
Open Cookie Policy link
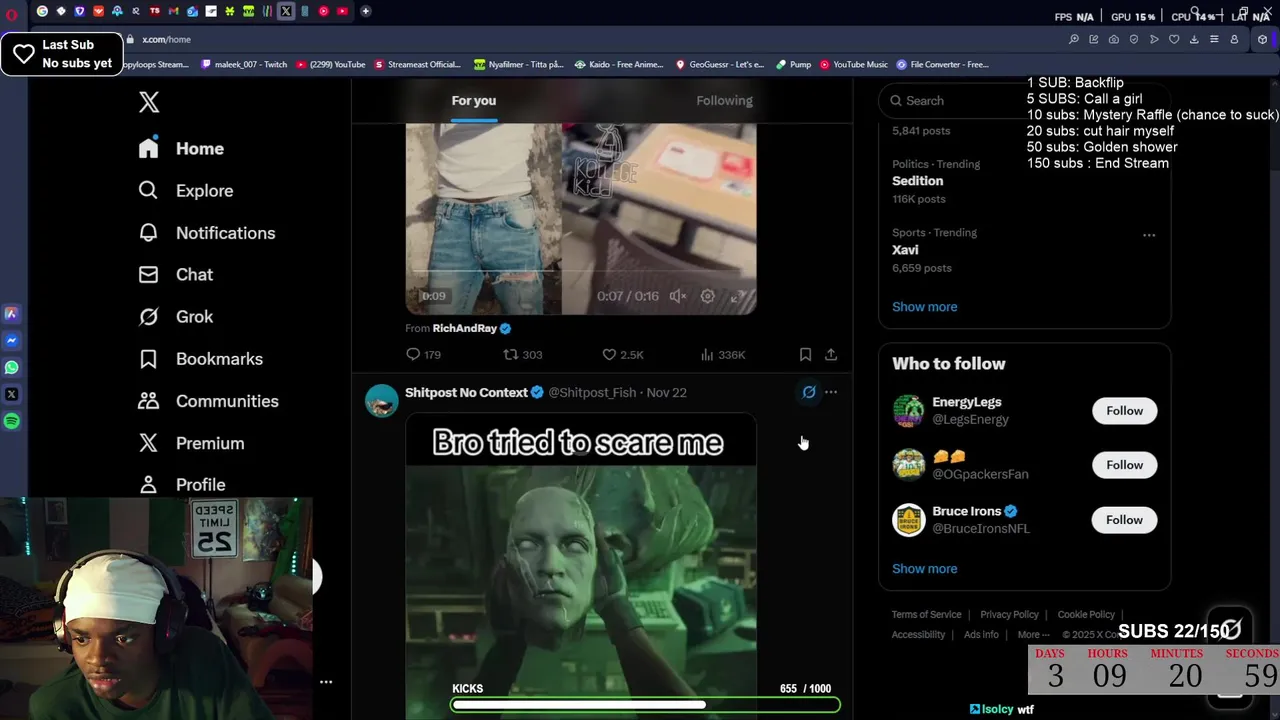(1086, 615)
